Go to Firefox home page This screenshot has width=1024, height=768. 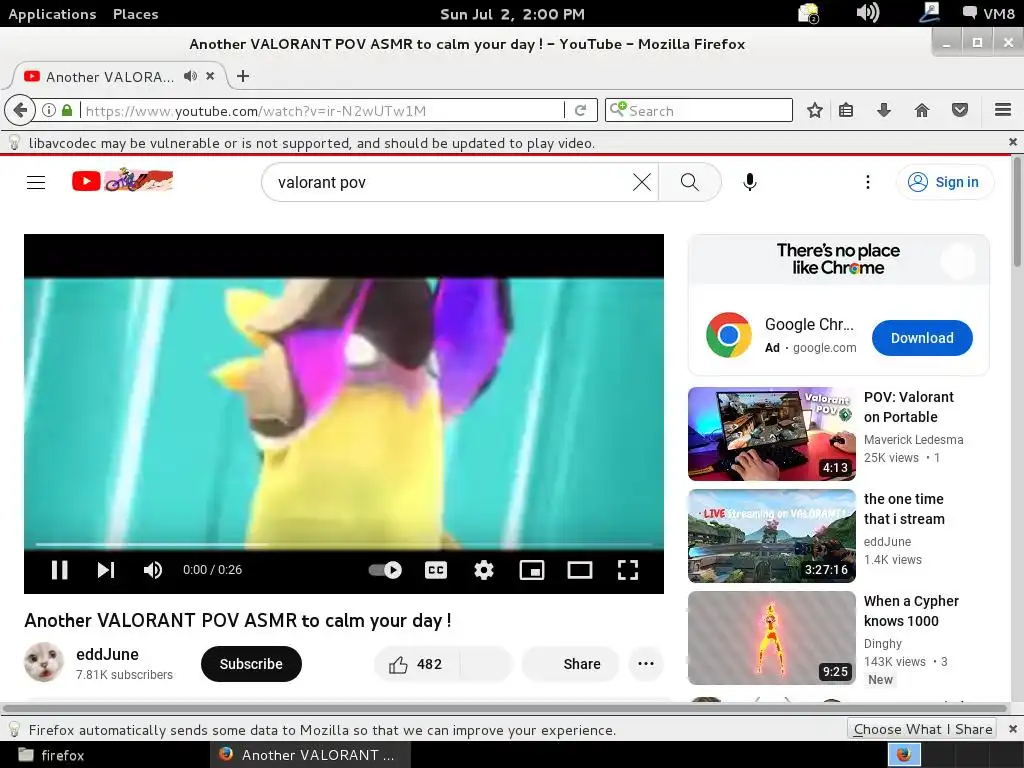tap(921, 110)
